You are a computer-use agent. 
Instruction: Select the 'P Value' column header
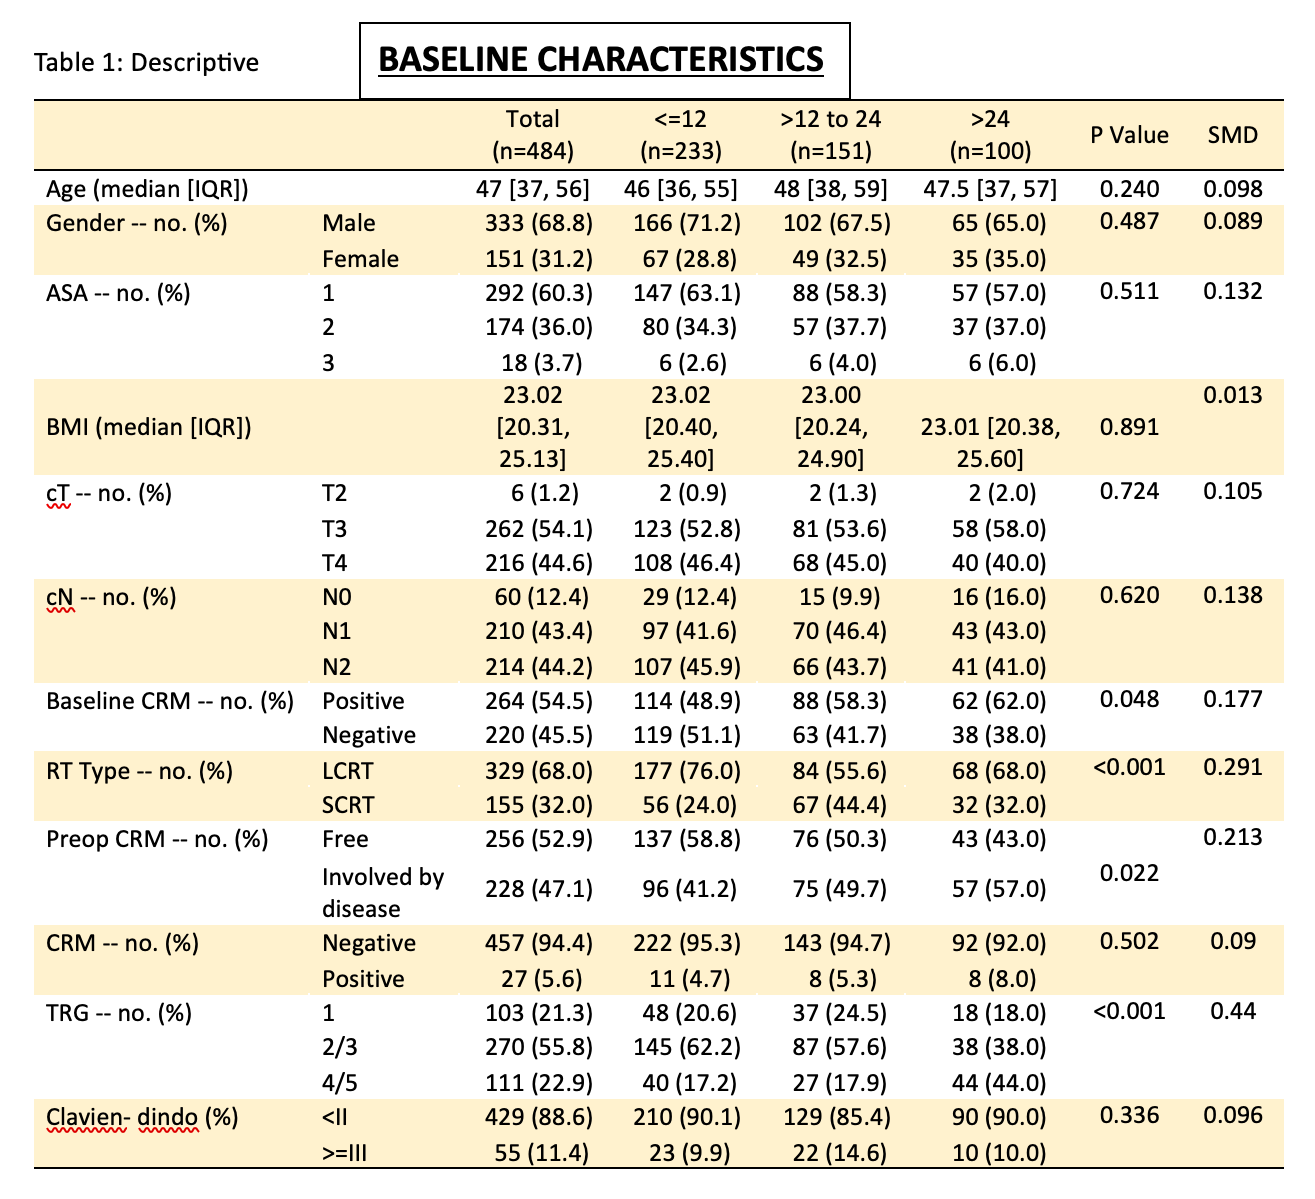[x=1129, y=135]
